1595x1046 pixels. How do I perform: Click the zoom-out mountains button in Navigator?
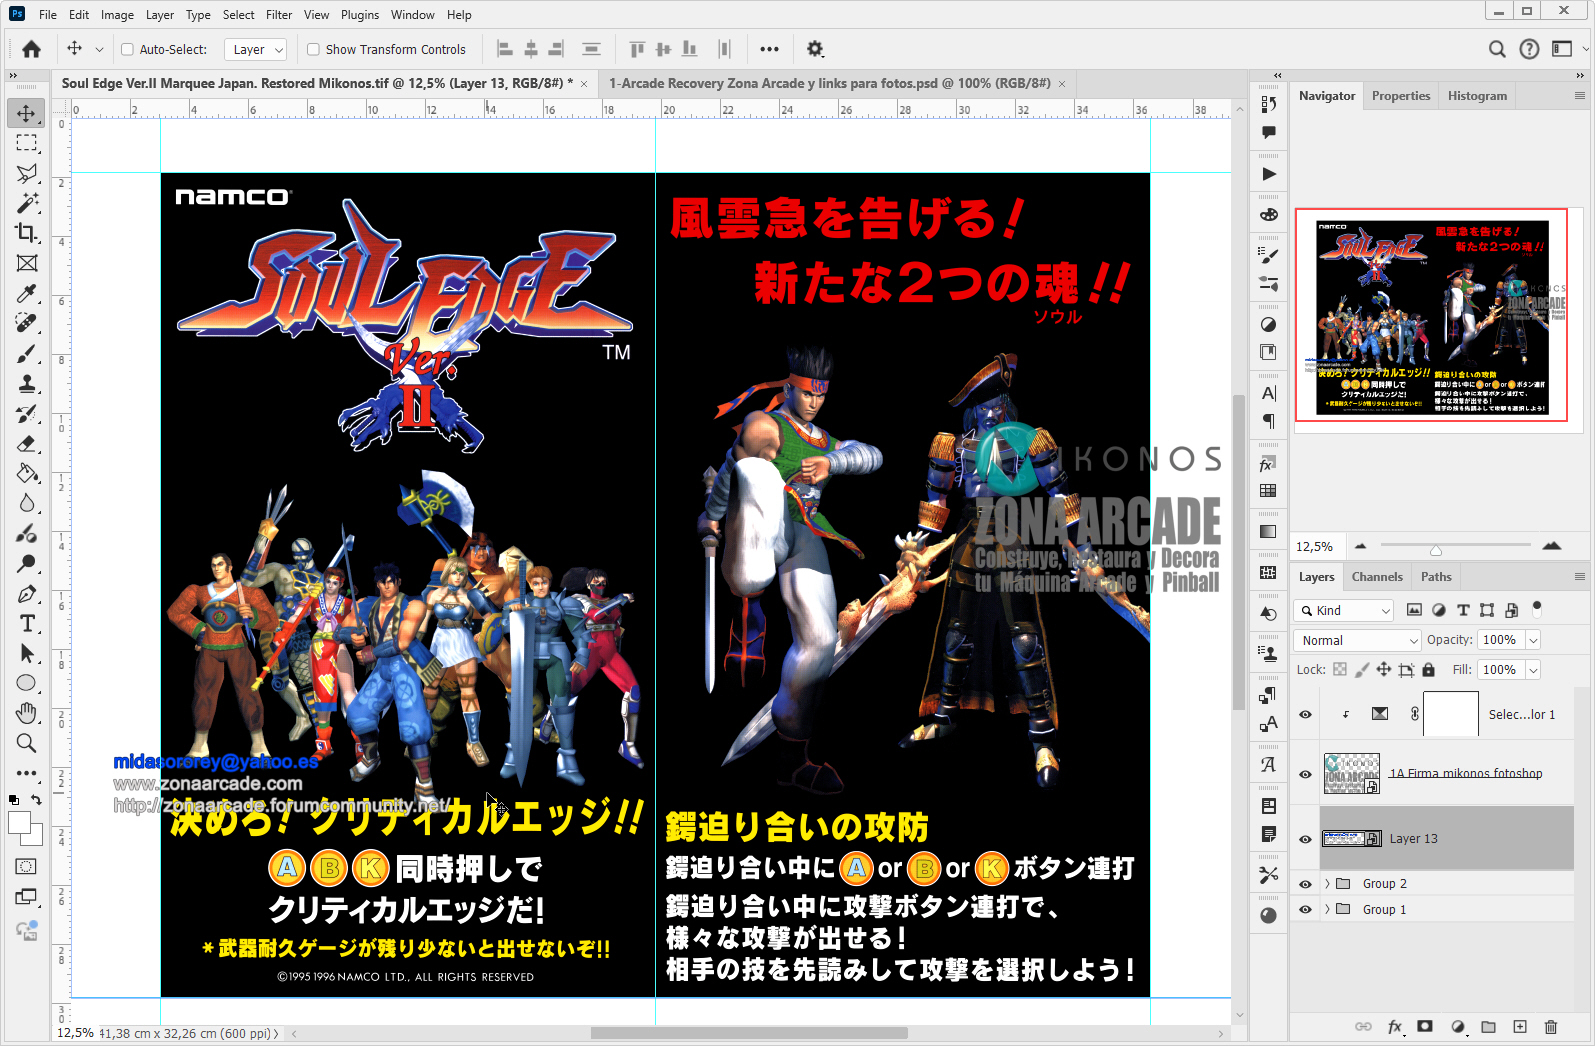1360,546
